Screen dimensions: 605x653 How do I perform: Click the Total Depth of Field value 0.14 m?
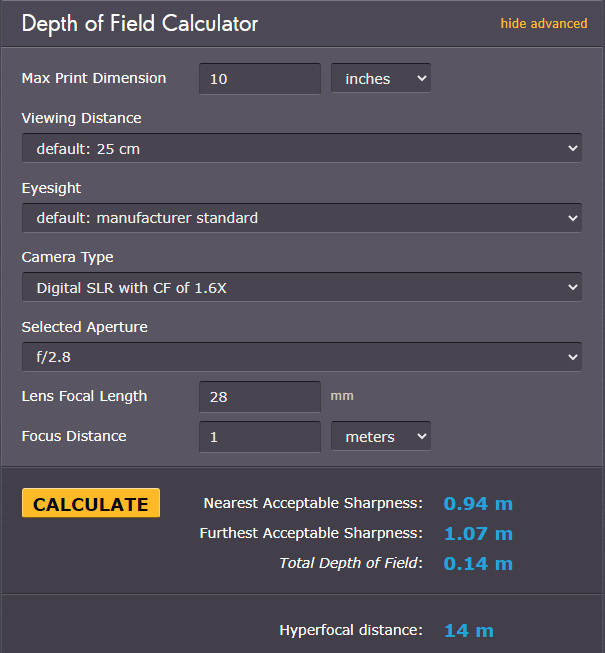[x=478, y=564]
